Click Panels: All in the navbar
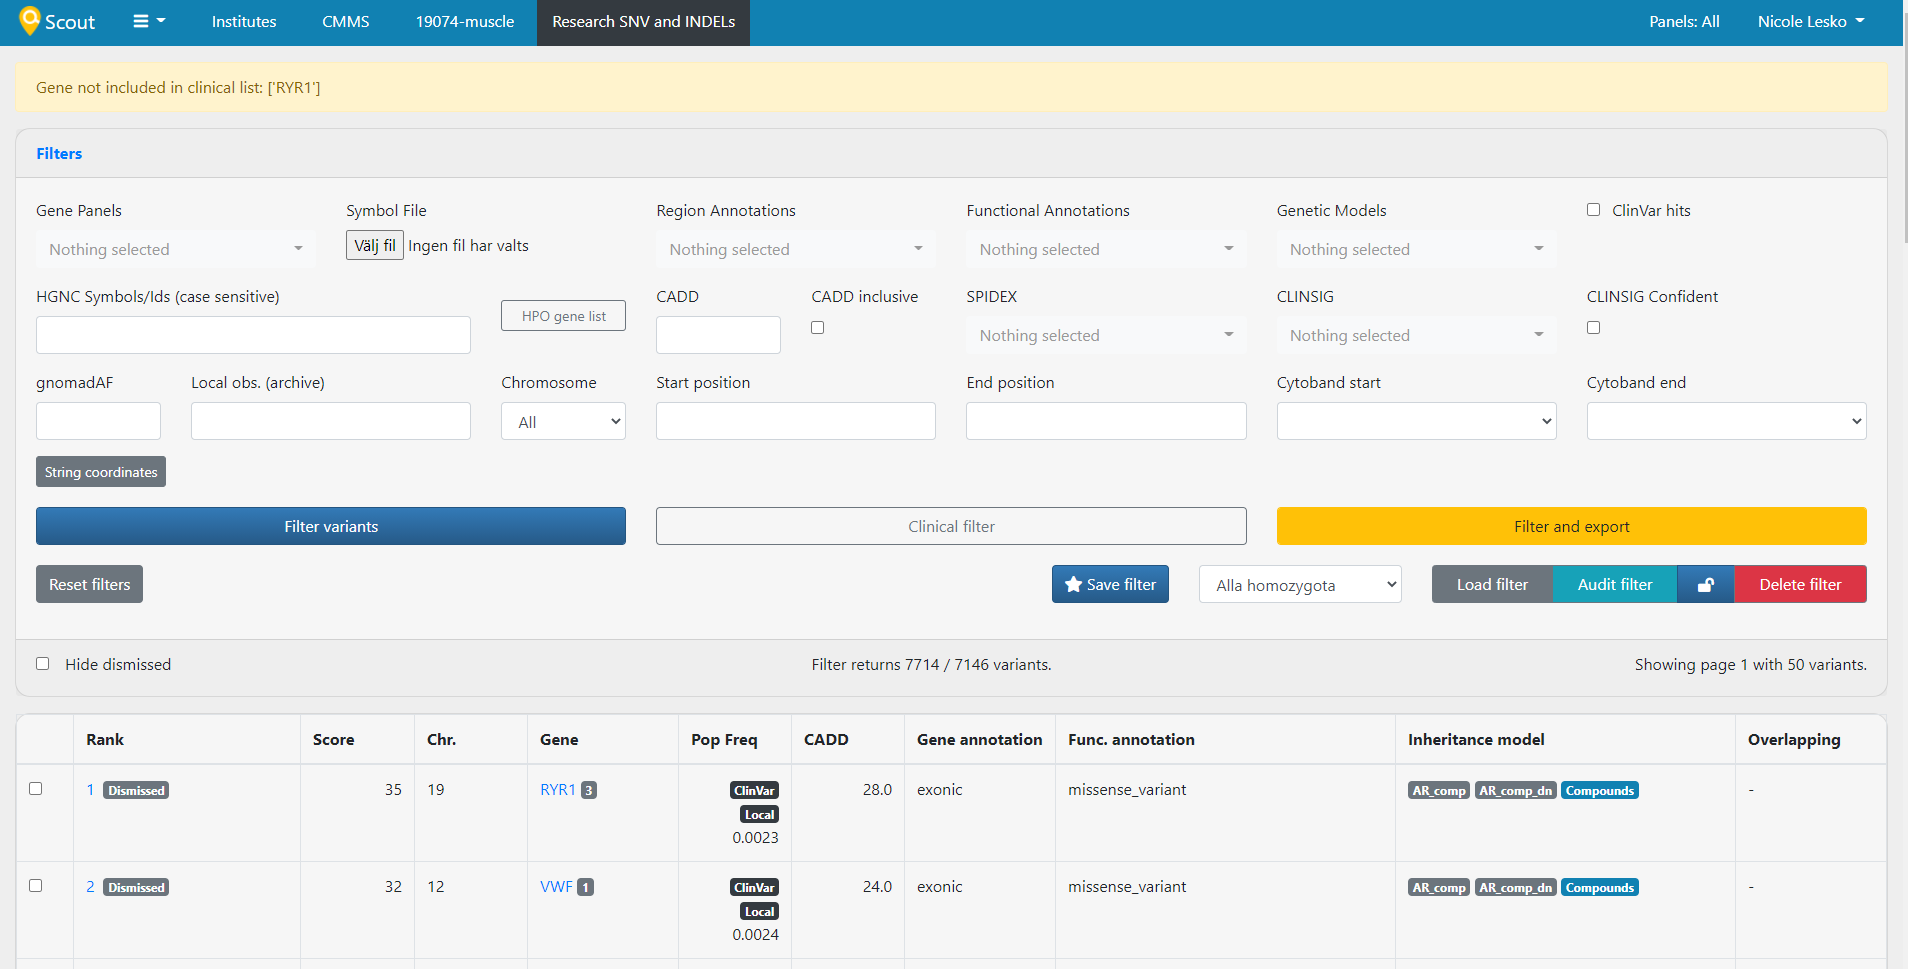The height and width of the screenshot is (969, 1908). click(1684, 21)
